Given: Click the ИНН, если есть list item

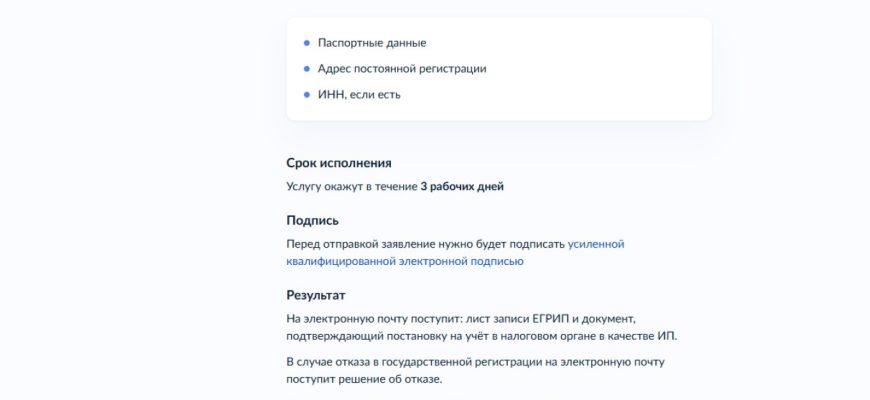Looking at the screenshot, I should pyautogui.click(x=359, y=95).
